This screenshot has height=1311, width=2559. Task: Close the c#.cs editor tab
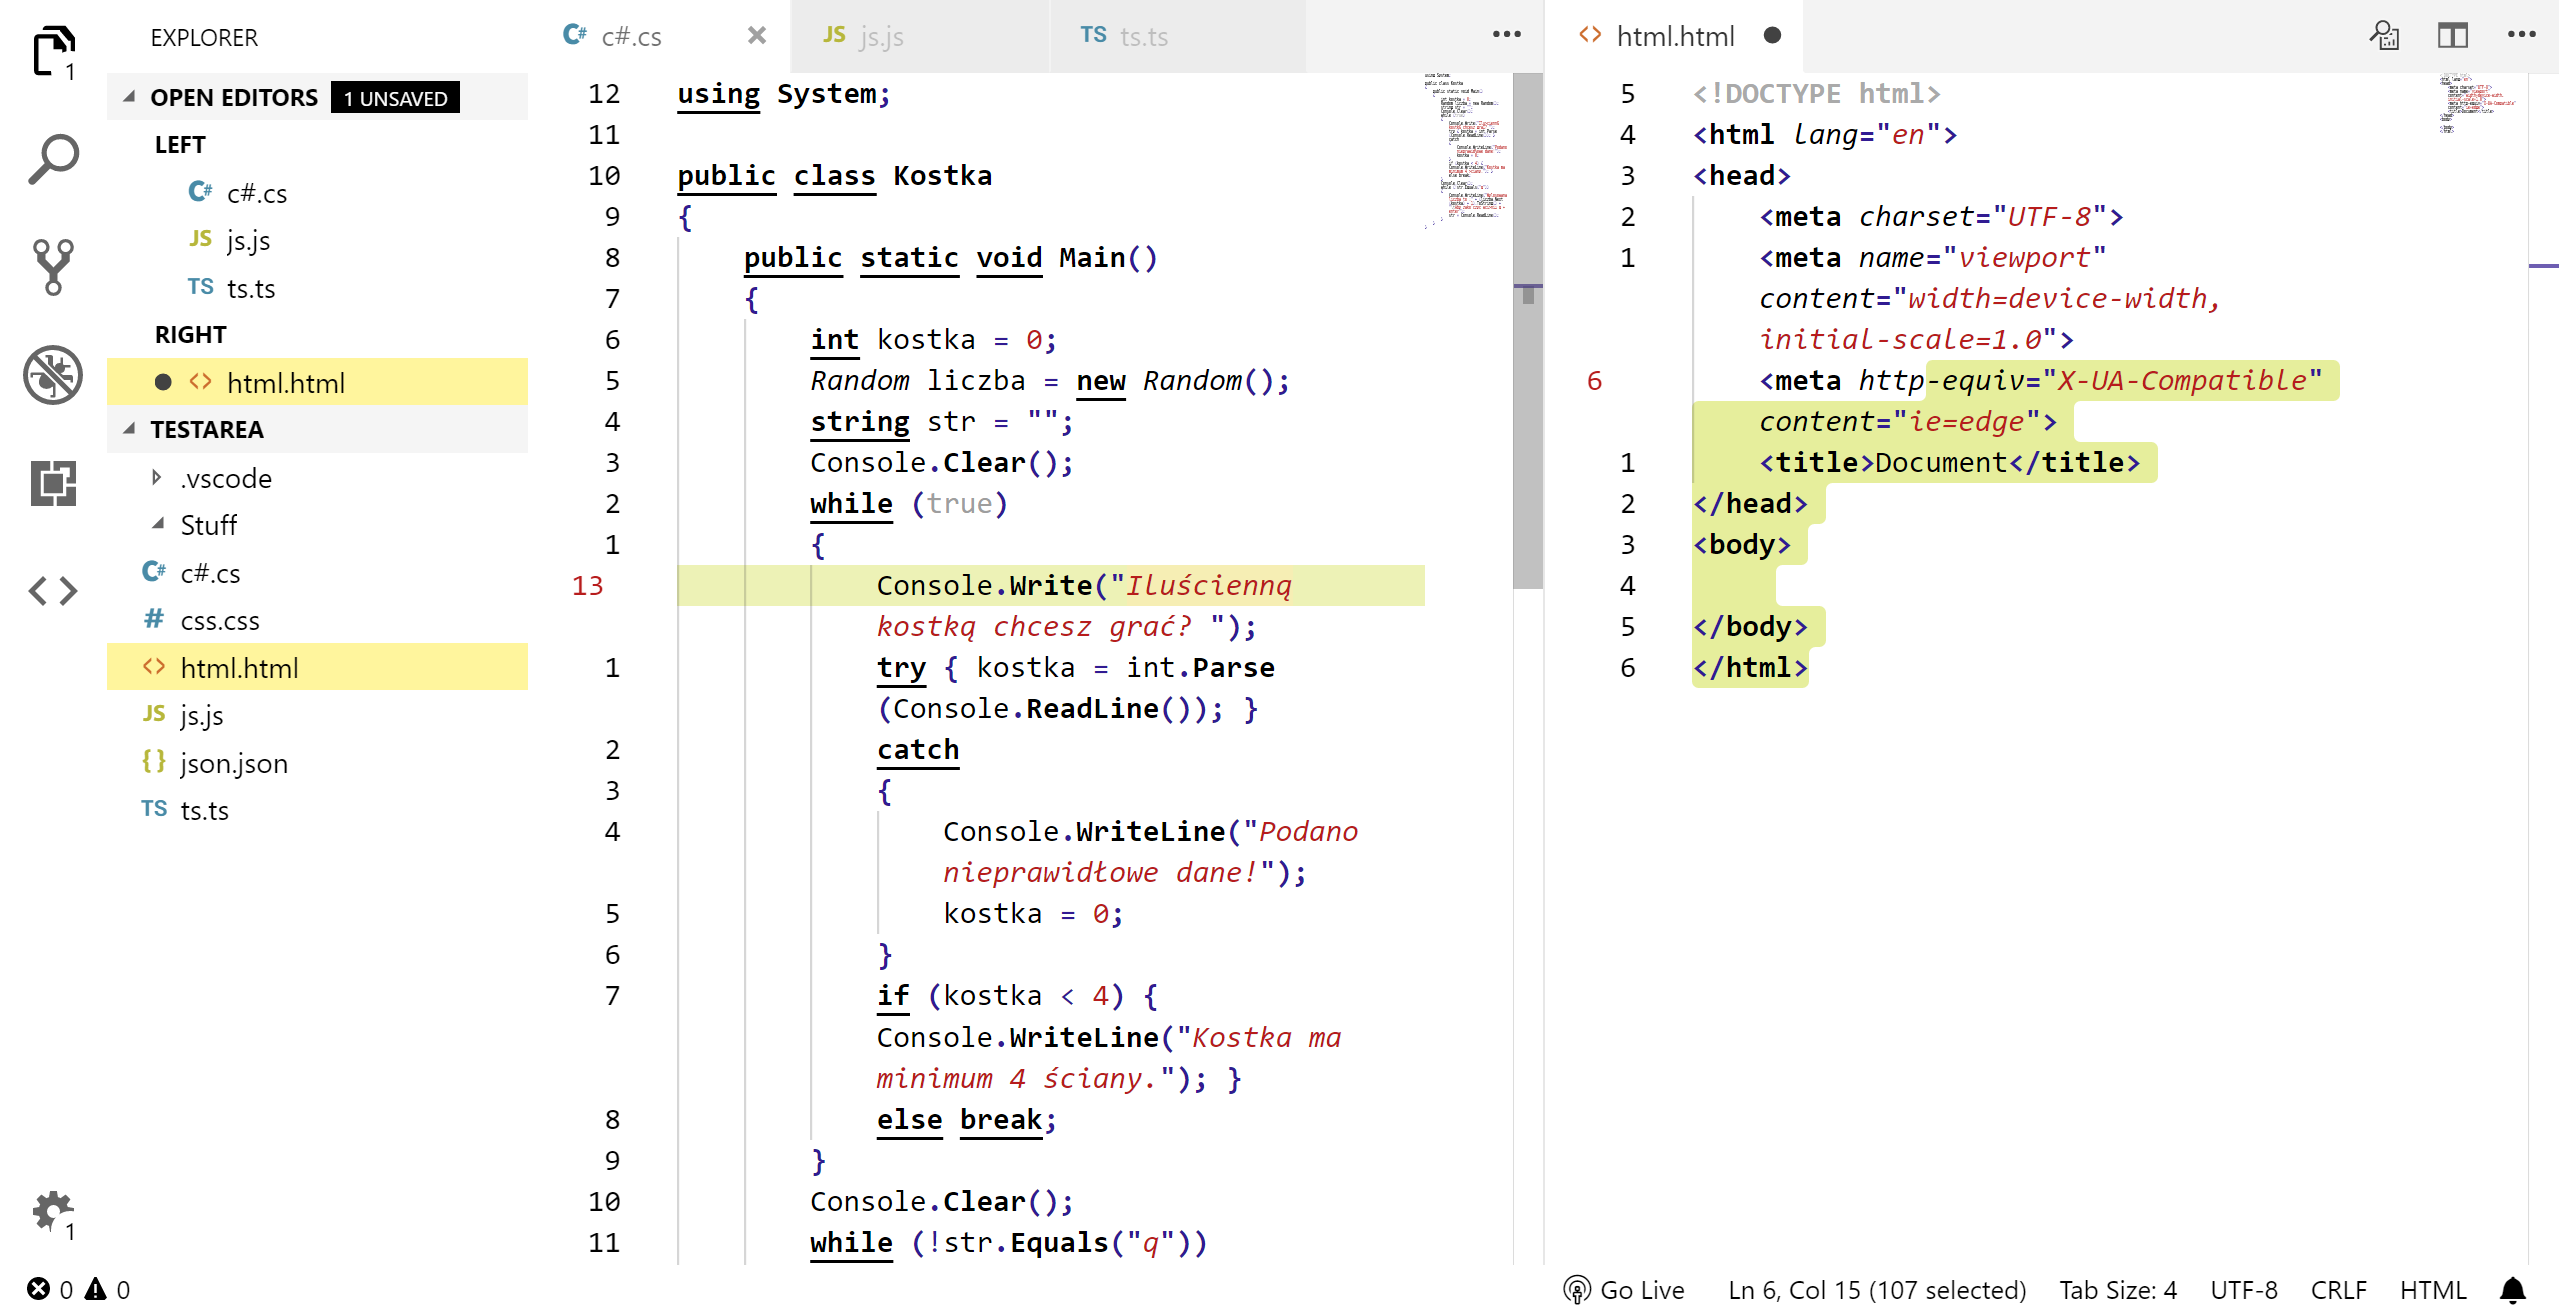(757, 36)
